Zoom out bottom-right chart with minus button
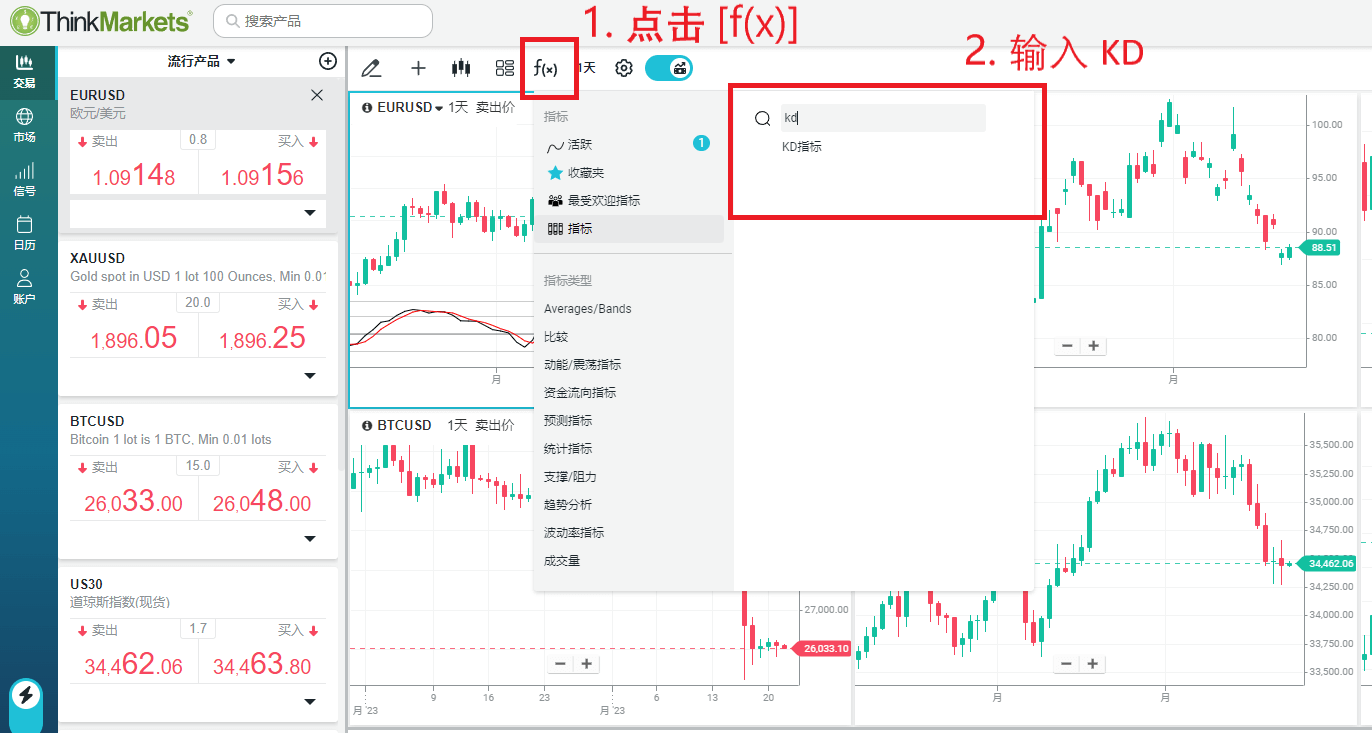1372x733 pixels. 1067,664
